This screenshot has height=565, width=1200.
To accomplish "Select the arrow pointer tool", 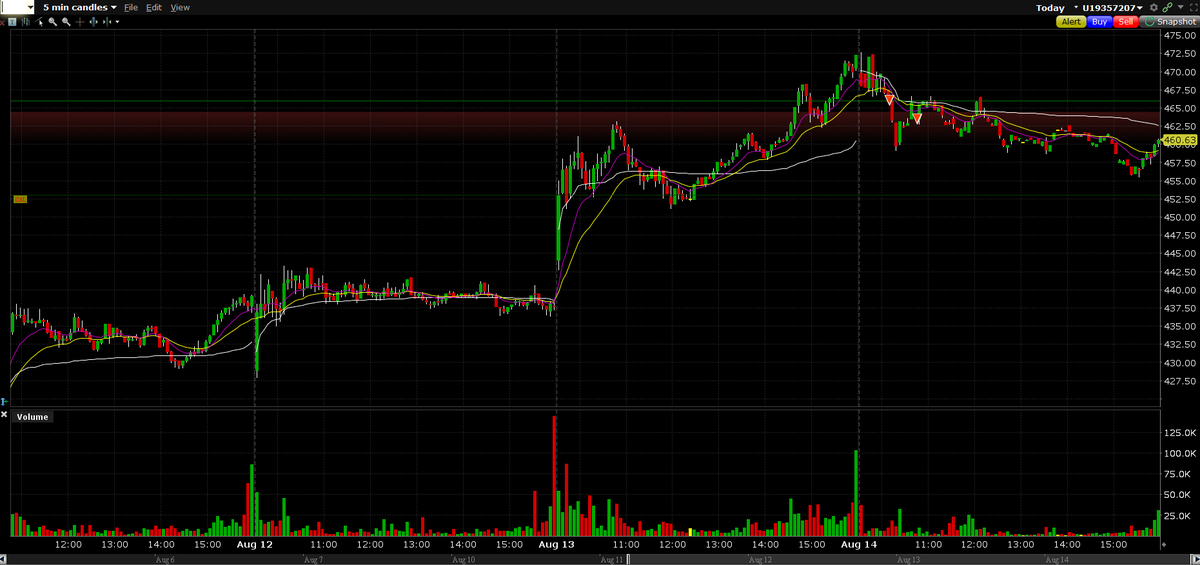I will click(x=39, y=22).
